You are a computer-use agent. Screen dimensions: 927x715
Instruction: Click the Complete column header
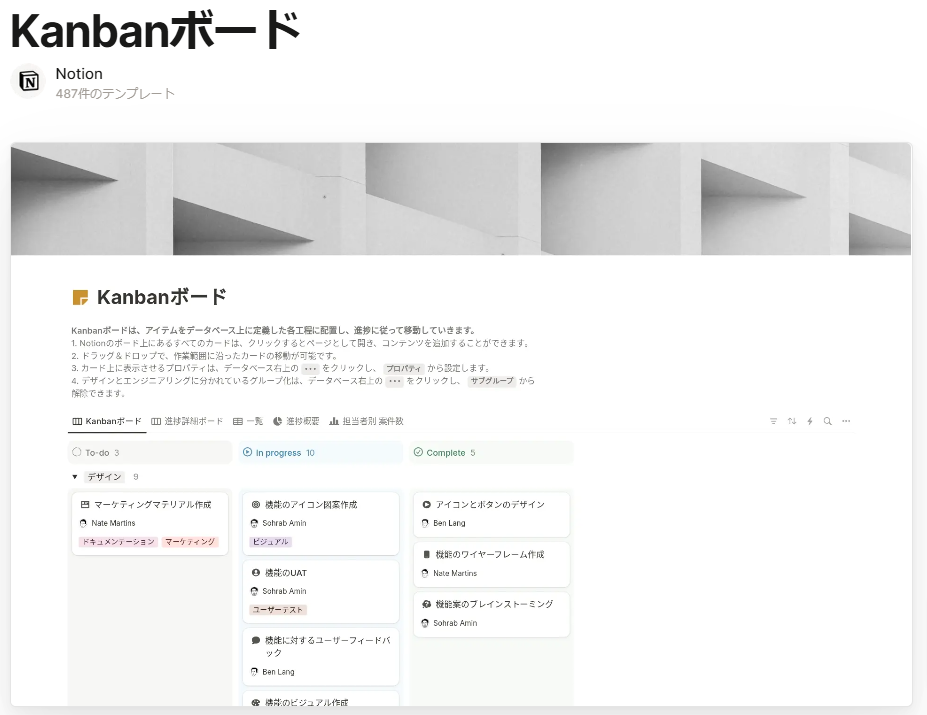coord(491,452)
